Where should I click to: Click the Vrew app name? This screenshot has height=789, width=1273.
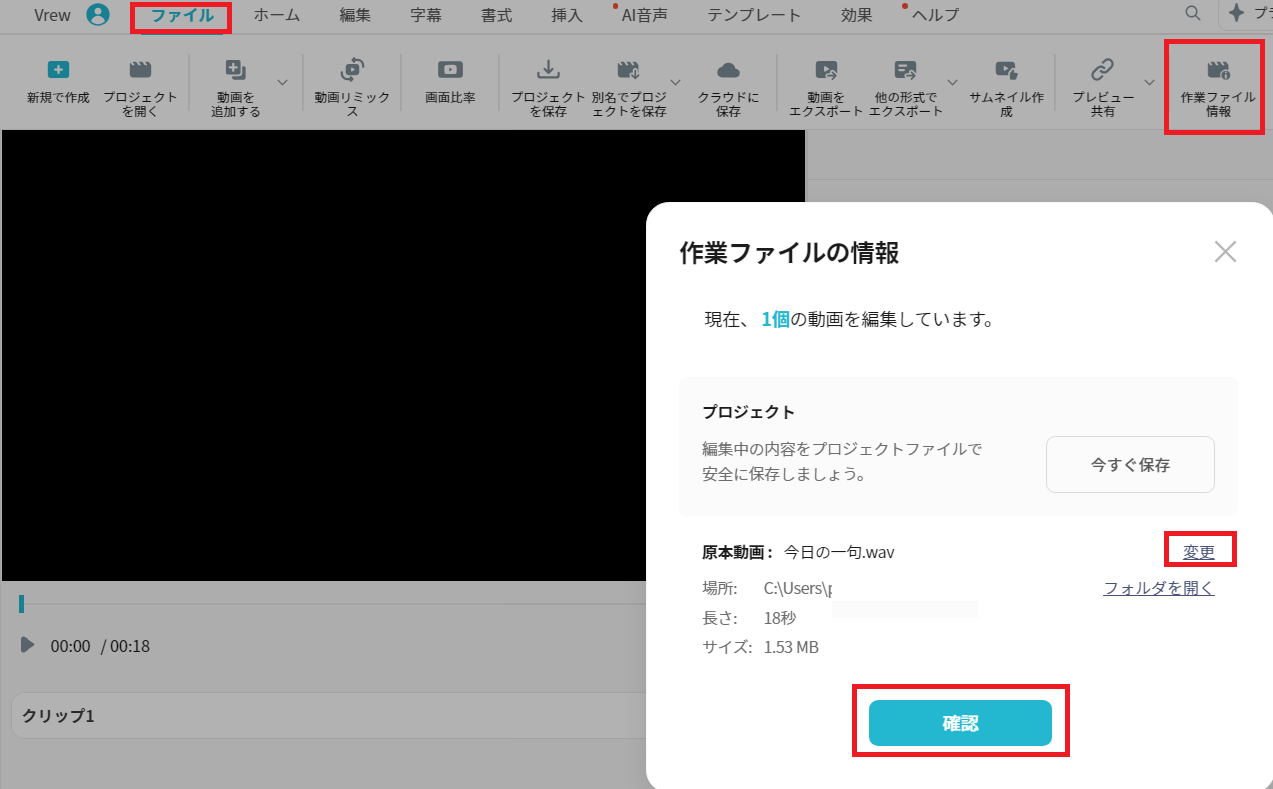pos(52,15)
